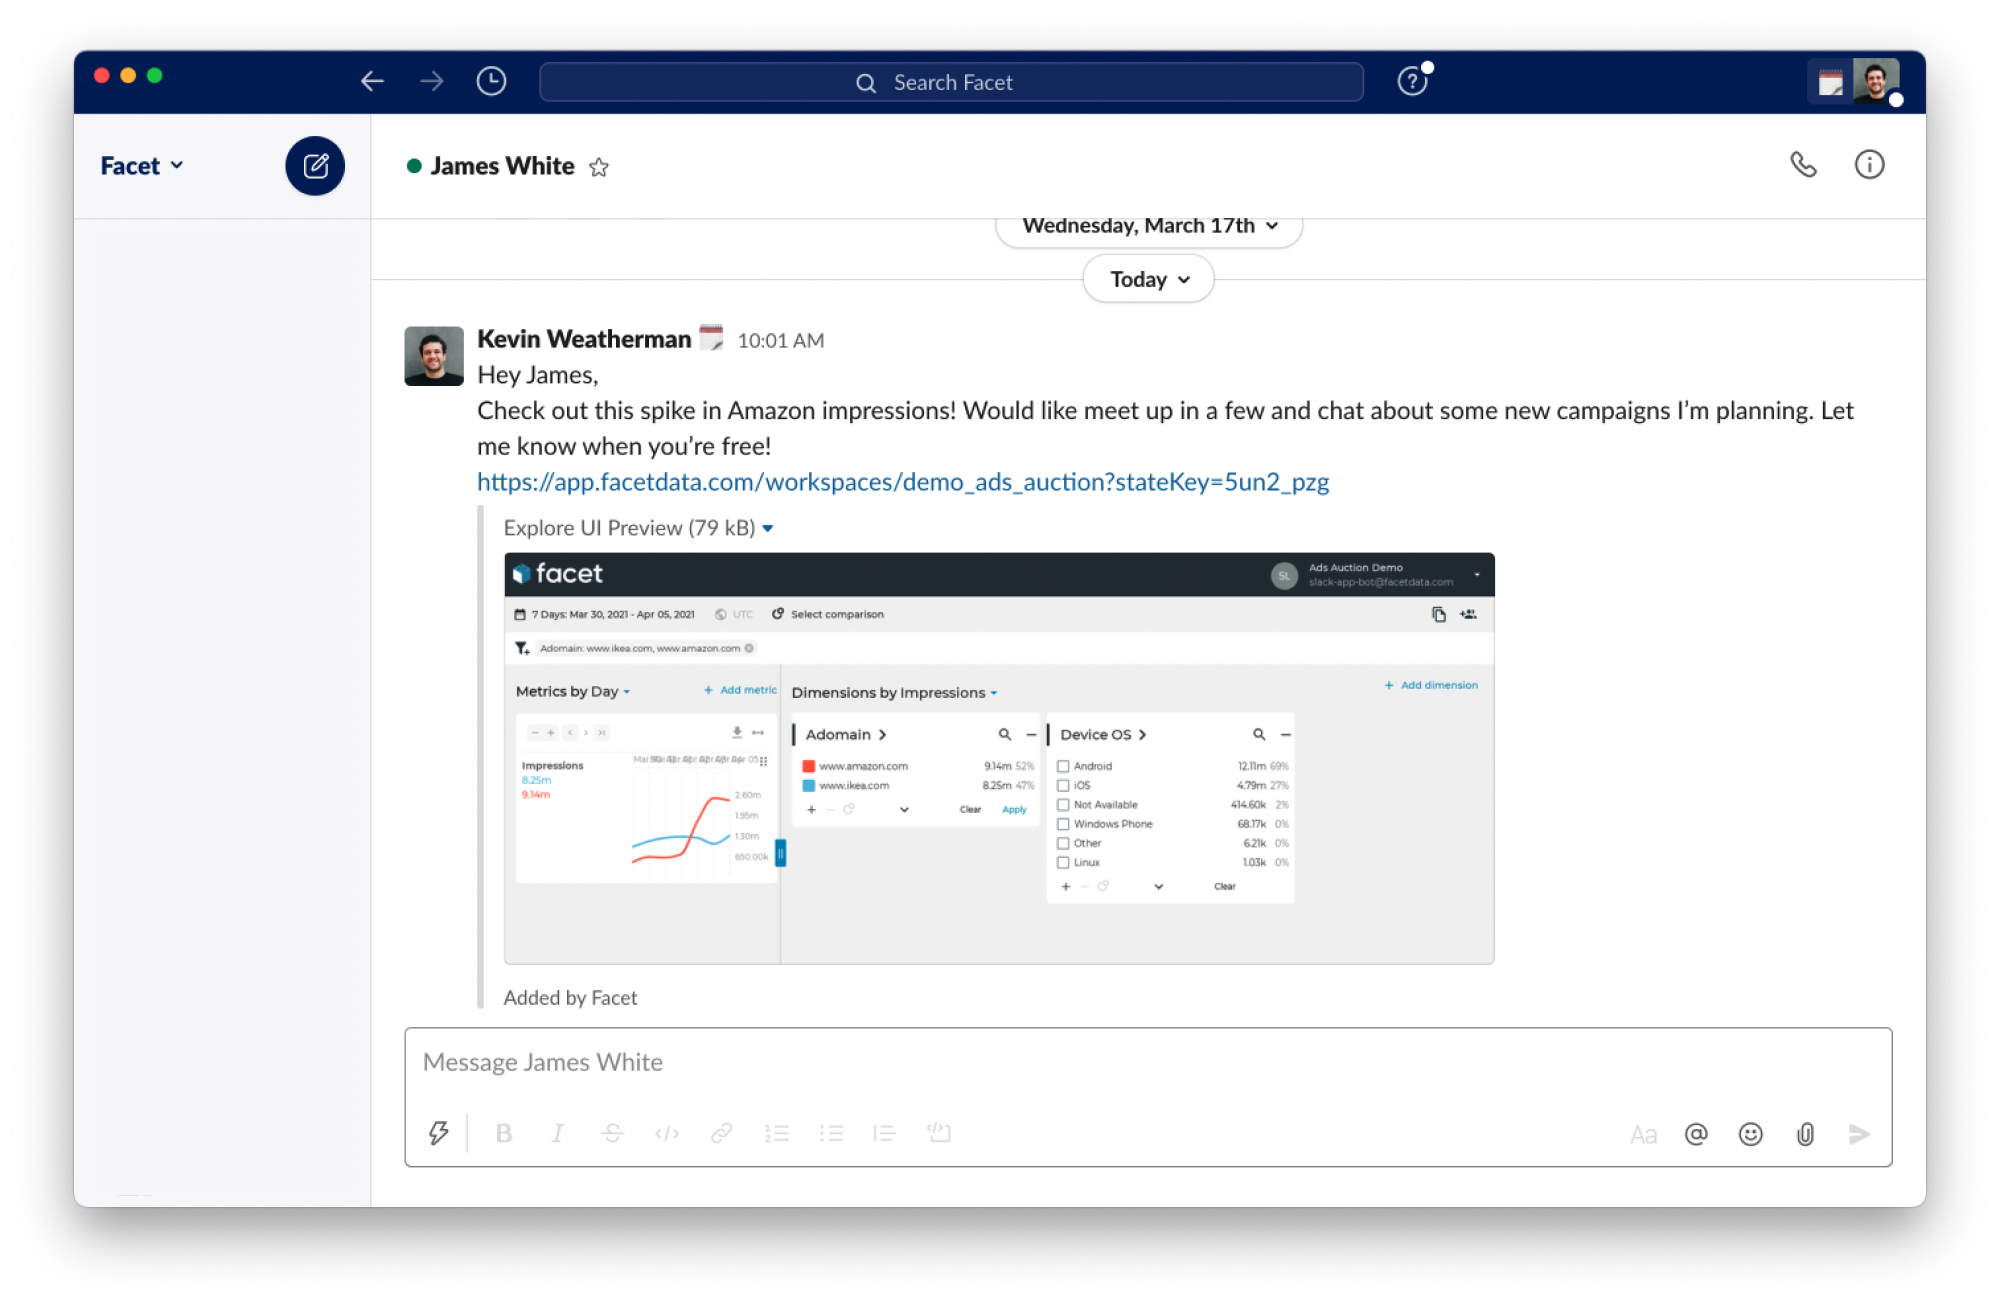This screenshot has height=1305, width=2000.
Task: Start a call with James White
Action: 1803,164
